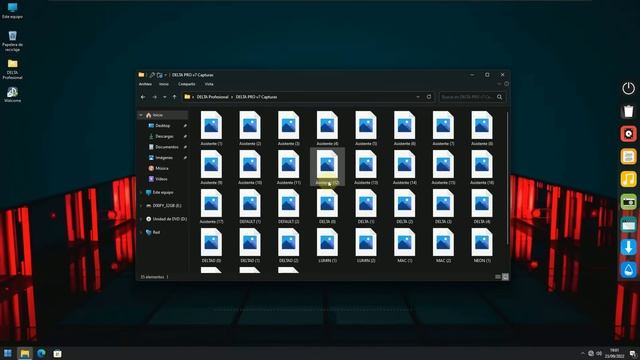
Task: Open the Welcome desktop shortcut
Action: [x=12, y=95]
